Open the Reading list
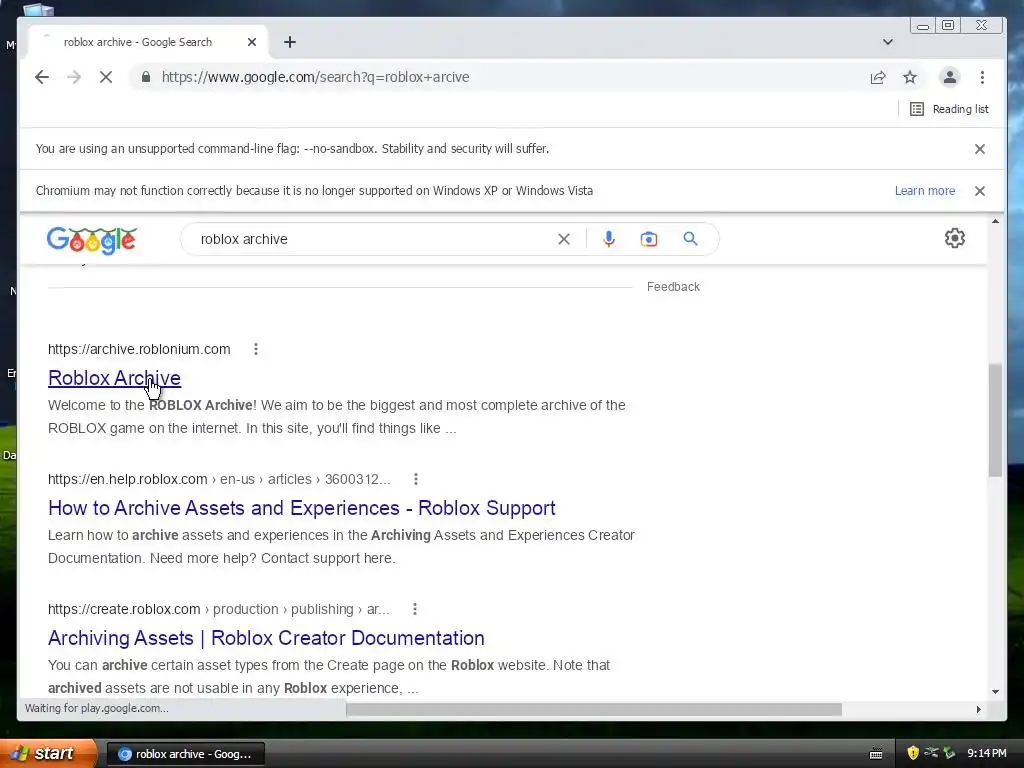 [x=949, y=109]
